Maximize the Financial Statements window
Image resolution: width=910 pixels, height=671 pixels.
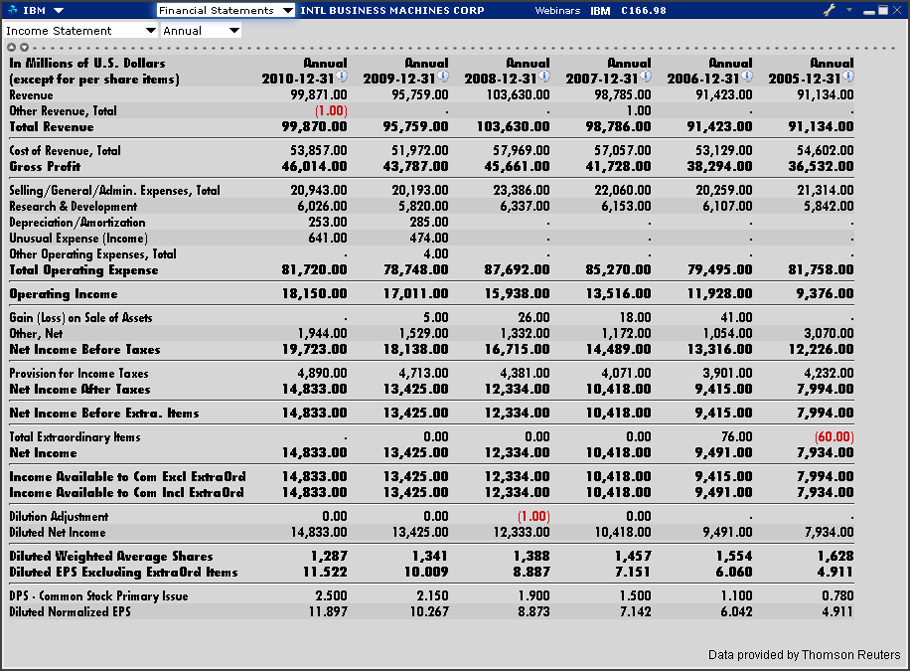883,10
